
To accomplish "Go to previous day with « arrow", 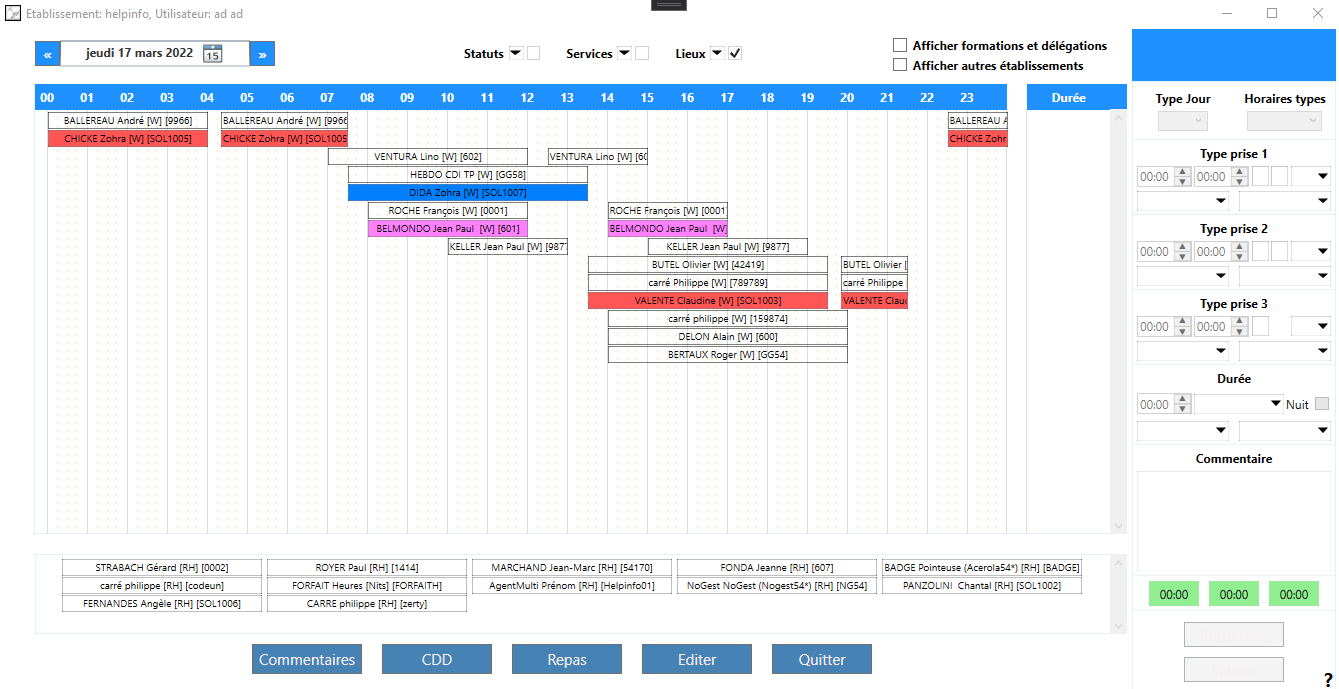I will pyautogui.click(x=47, y=54).
